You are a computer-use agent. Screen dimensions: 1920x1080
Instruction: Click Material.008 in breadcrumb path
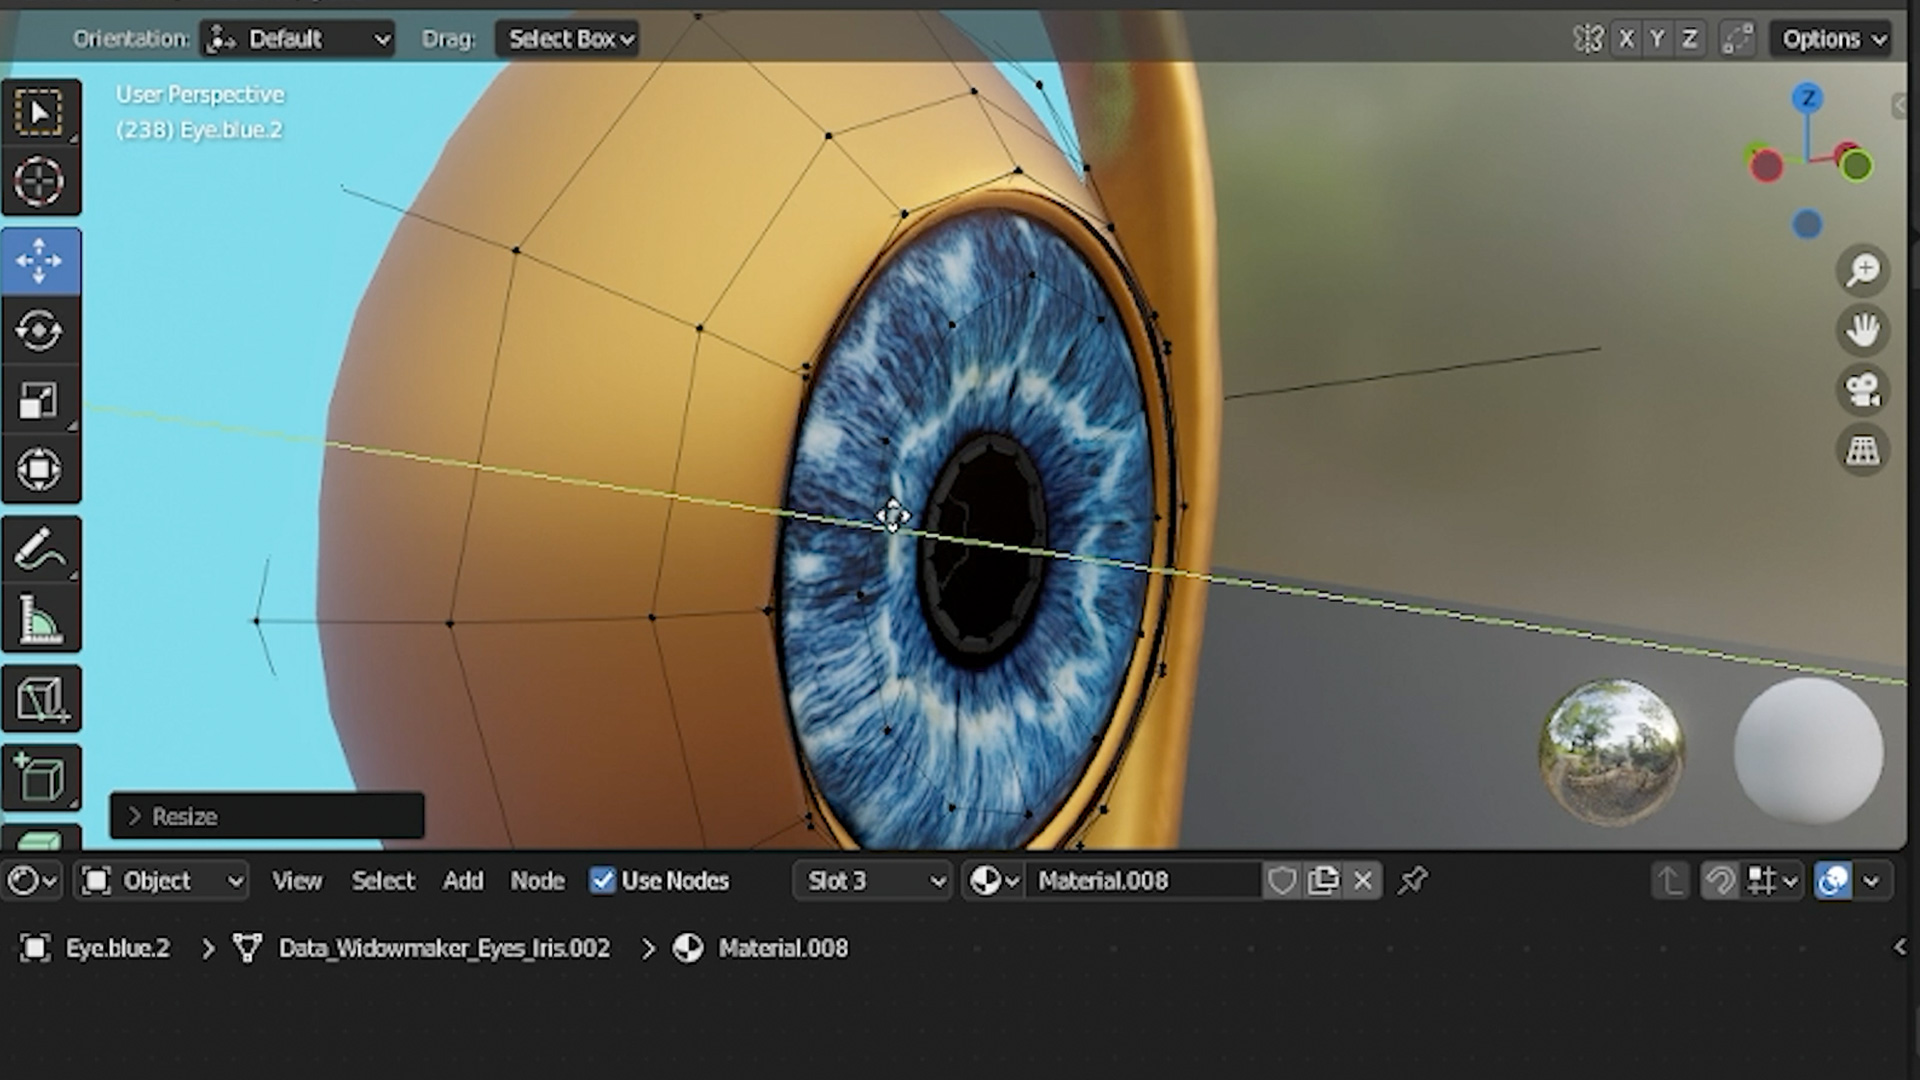783,948
